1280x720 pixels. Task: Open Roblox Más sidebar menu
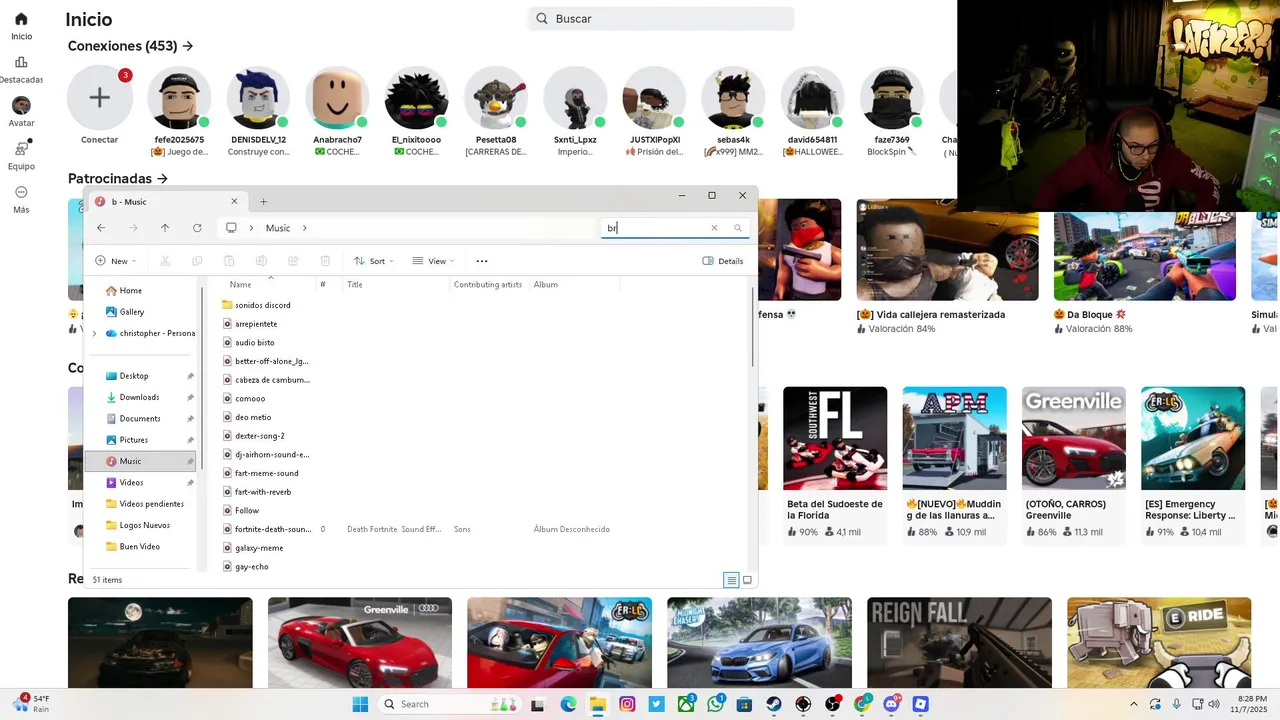pos(21,199)
